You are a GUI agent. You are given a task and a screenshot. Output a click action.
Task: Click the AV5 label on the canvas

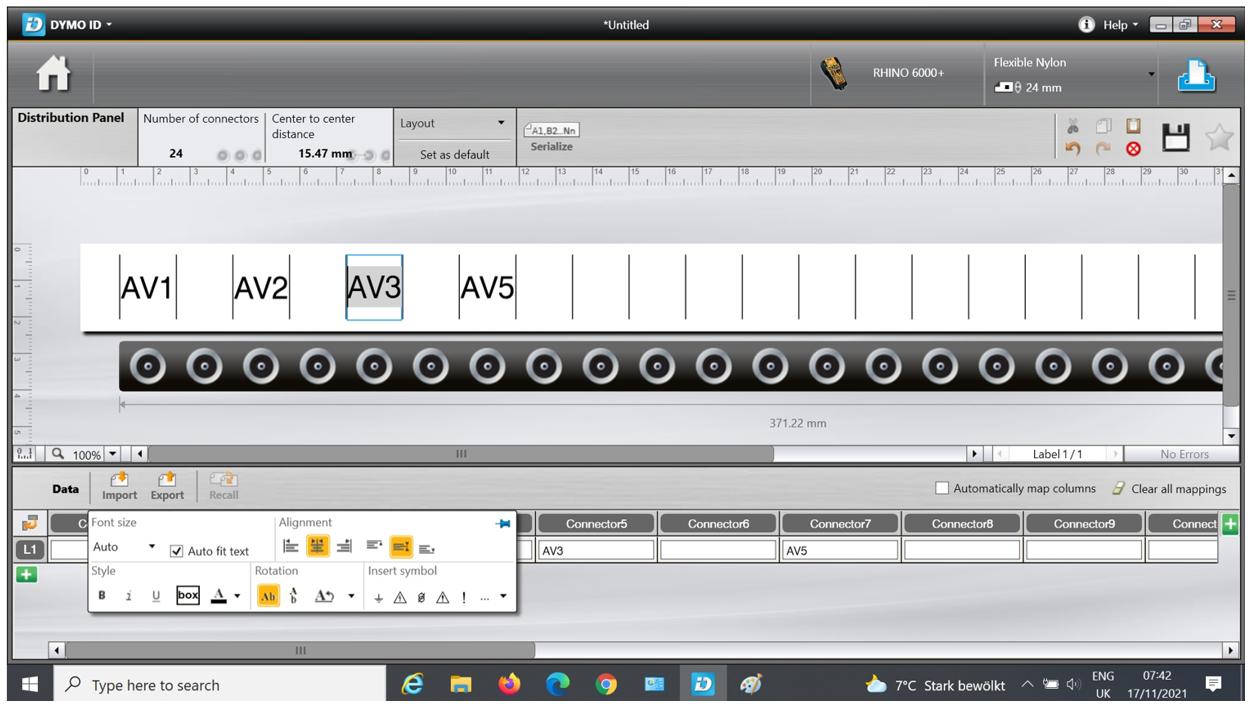pos(487,288)
